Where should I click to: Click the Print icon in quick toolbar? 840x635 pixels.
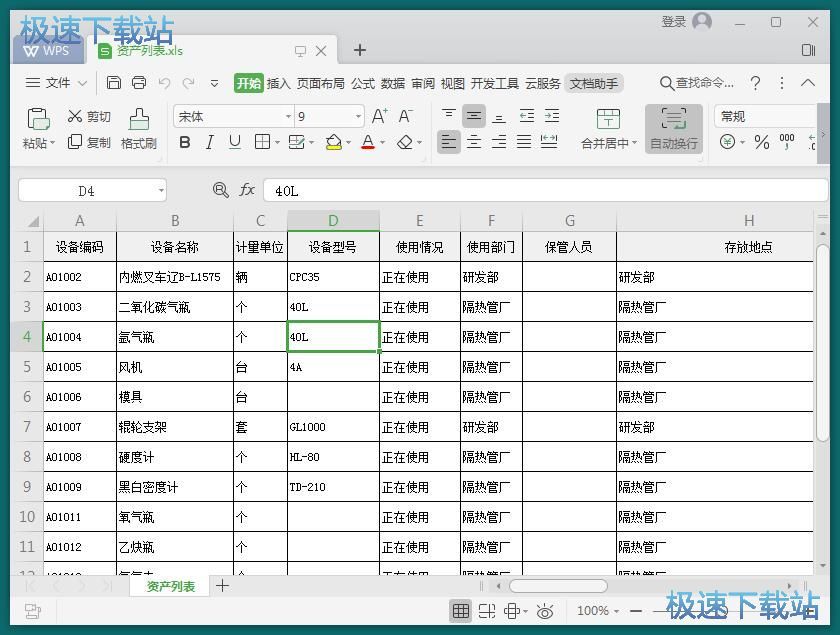pos(139,83)
